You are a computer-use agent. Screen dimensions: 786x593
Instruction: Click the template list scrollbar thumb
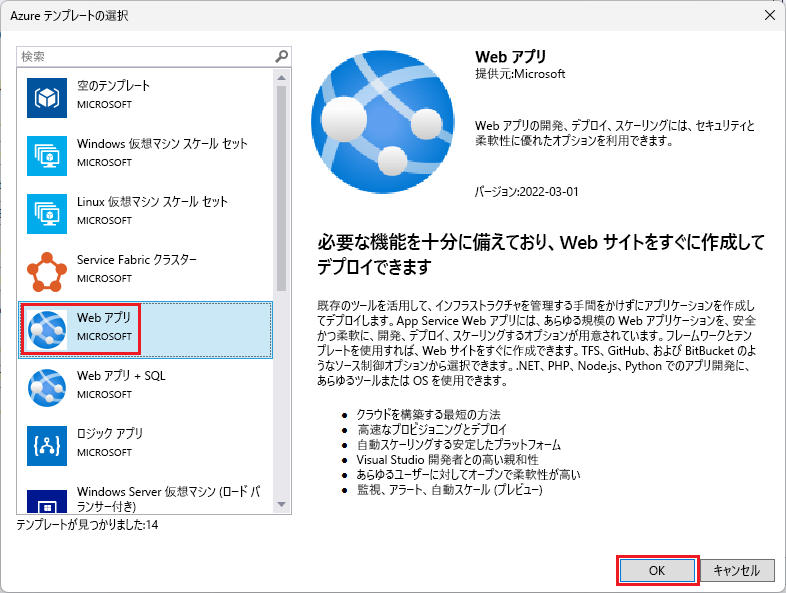[281, 188]
